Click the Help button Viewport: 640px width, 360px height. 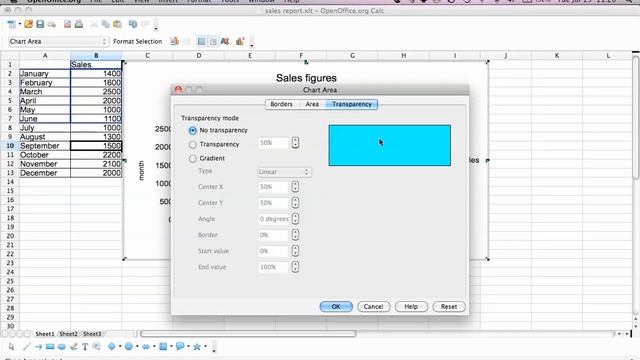(x=411, y=307)
